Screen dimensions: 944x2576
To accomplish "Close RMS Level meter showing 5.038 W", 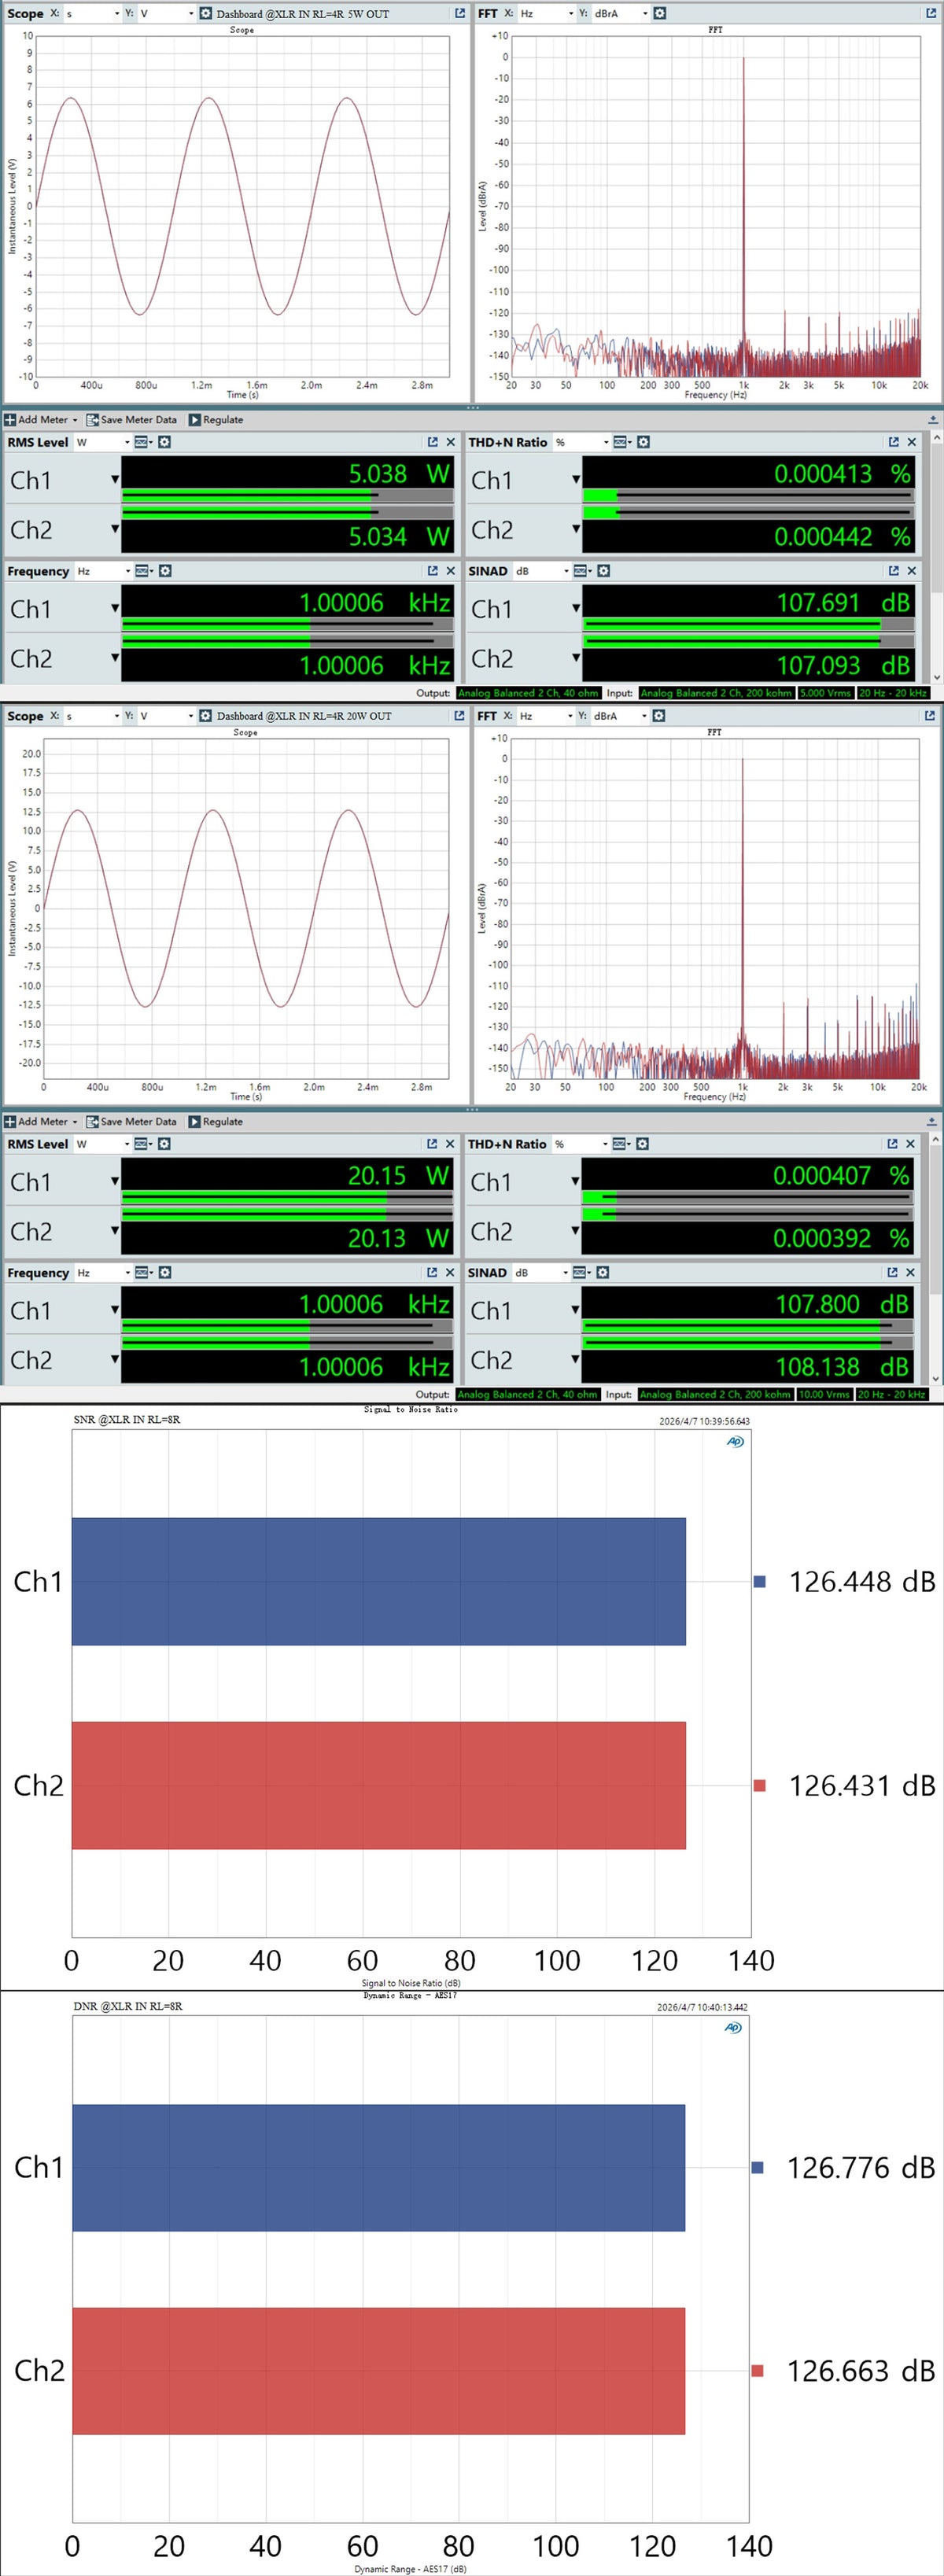I will [450, 442].
